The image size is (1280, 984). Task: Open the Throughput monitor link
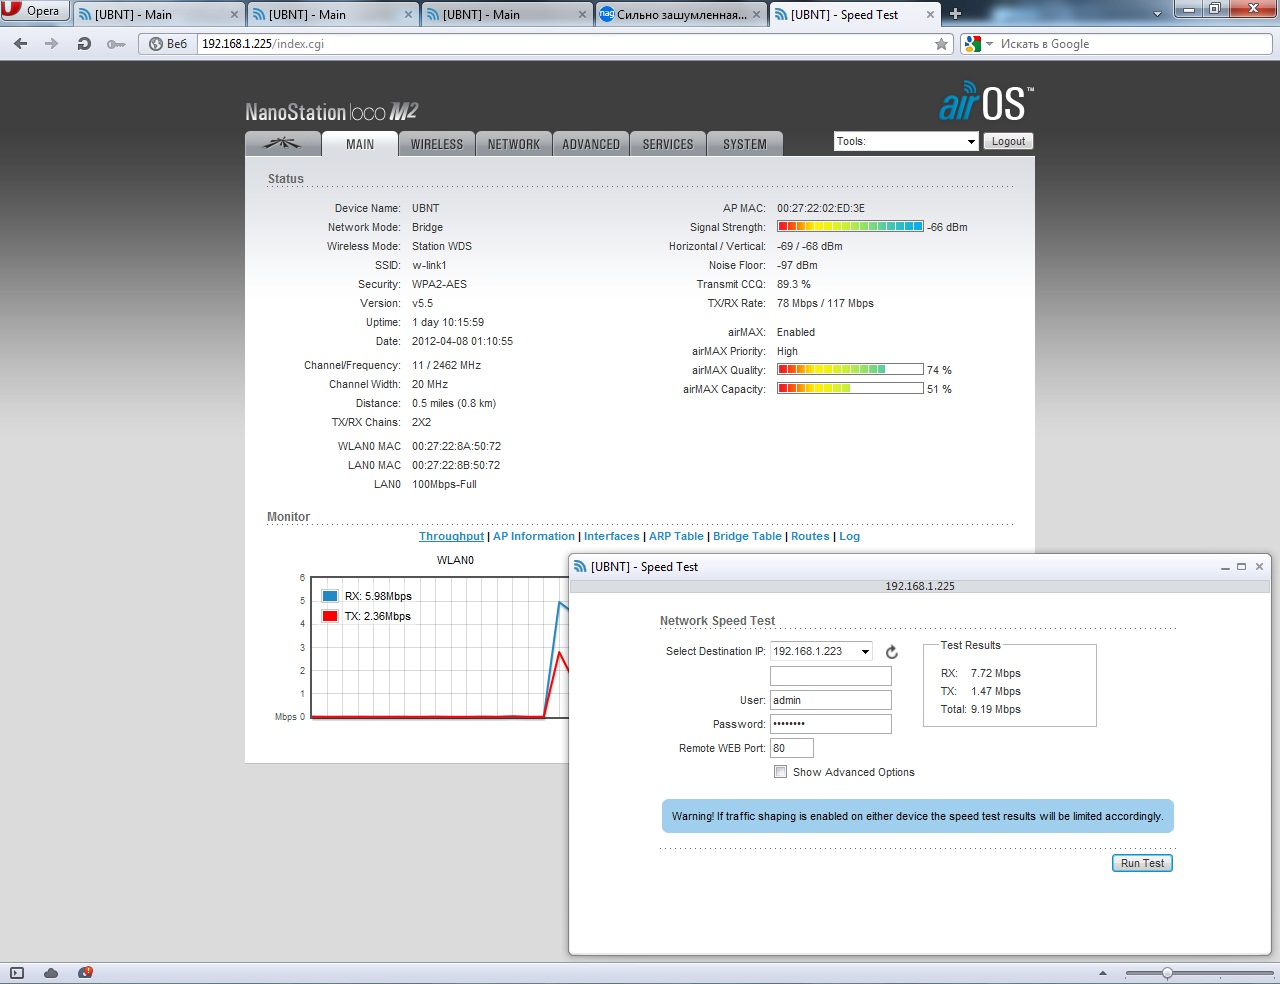451,536
